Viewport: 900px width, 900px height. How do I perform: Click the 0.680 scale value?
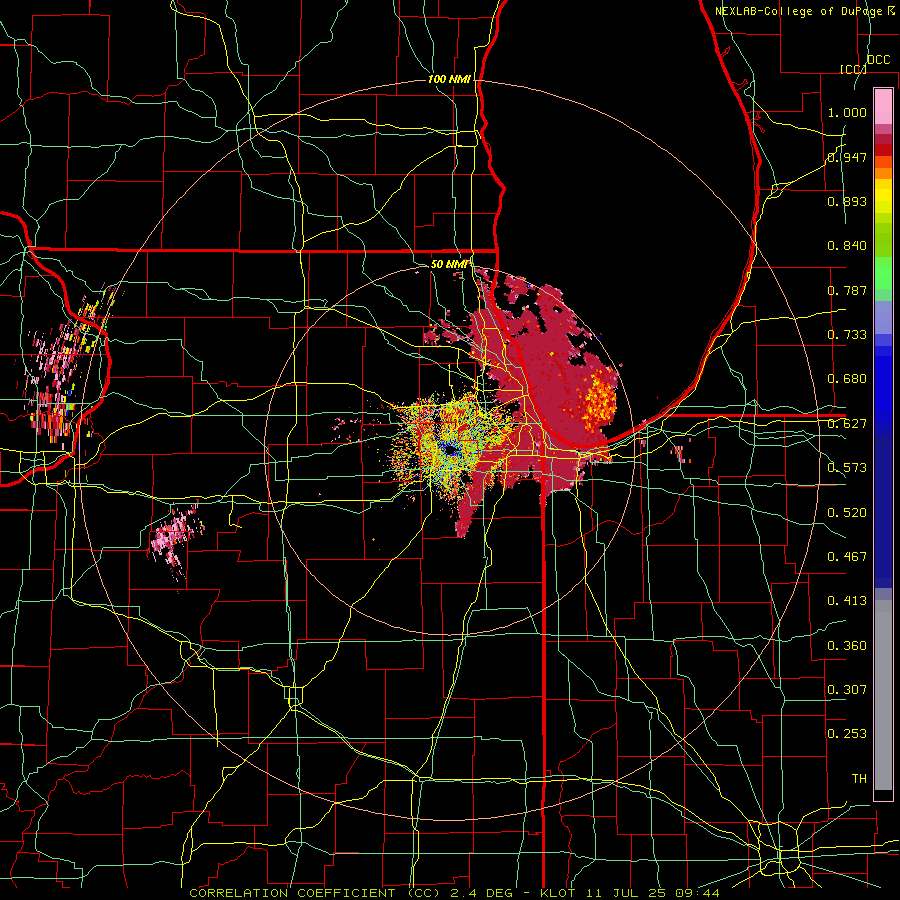click(847, 379)
